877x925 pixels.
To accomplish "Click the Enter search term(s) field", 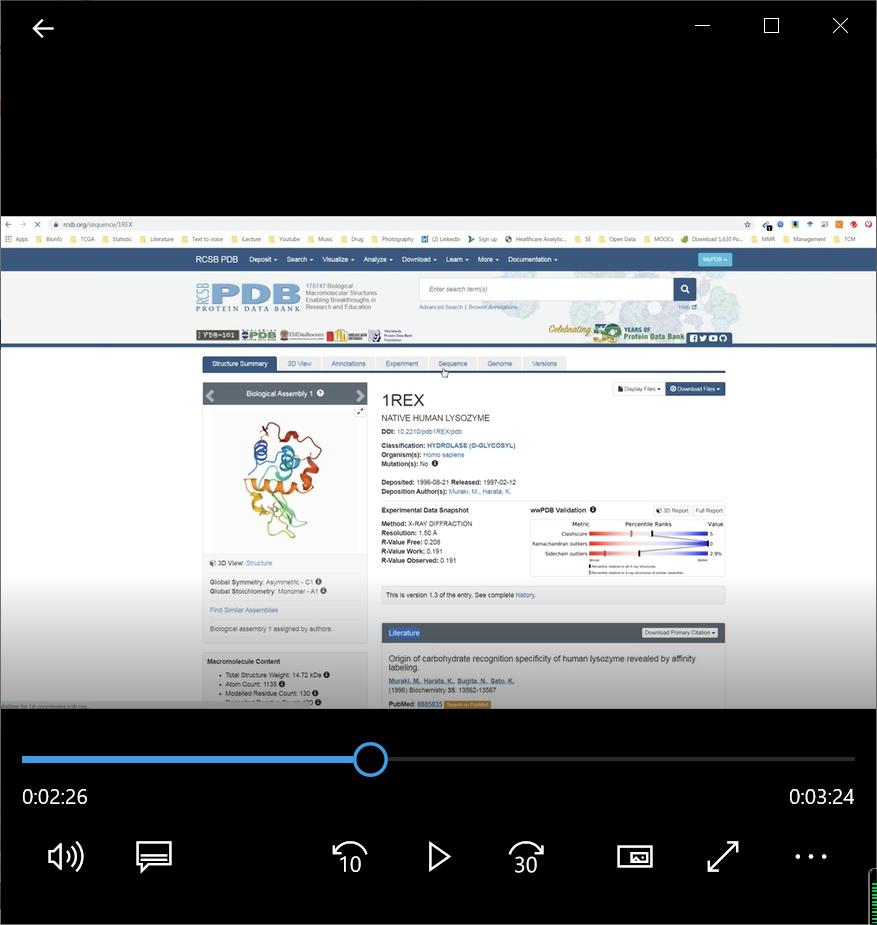I will 546,289.
